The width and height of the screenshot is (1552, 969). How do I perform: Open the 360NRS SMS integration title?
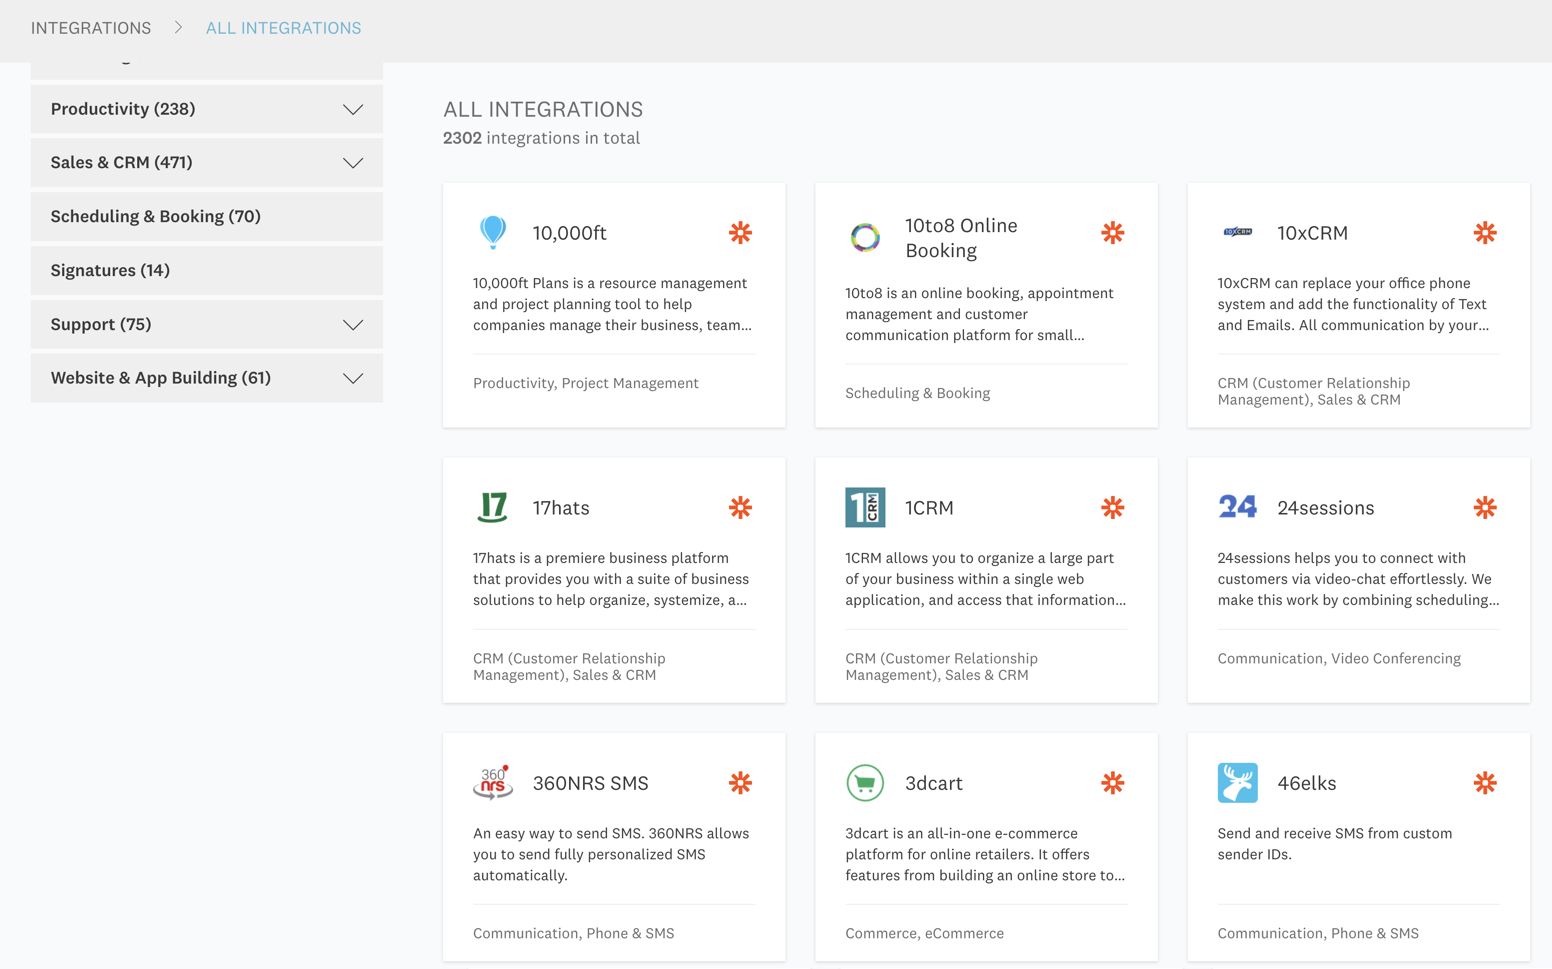[x=591, y=783]
